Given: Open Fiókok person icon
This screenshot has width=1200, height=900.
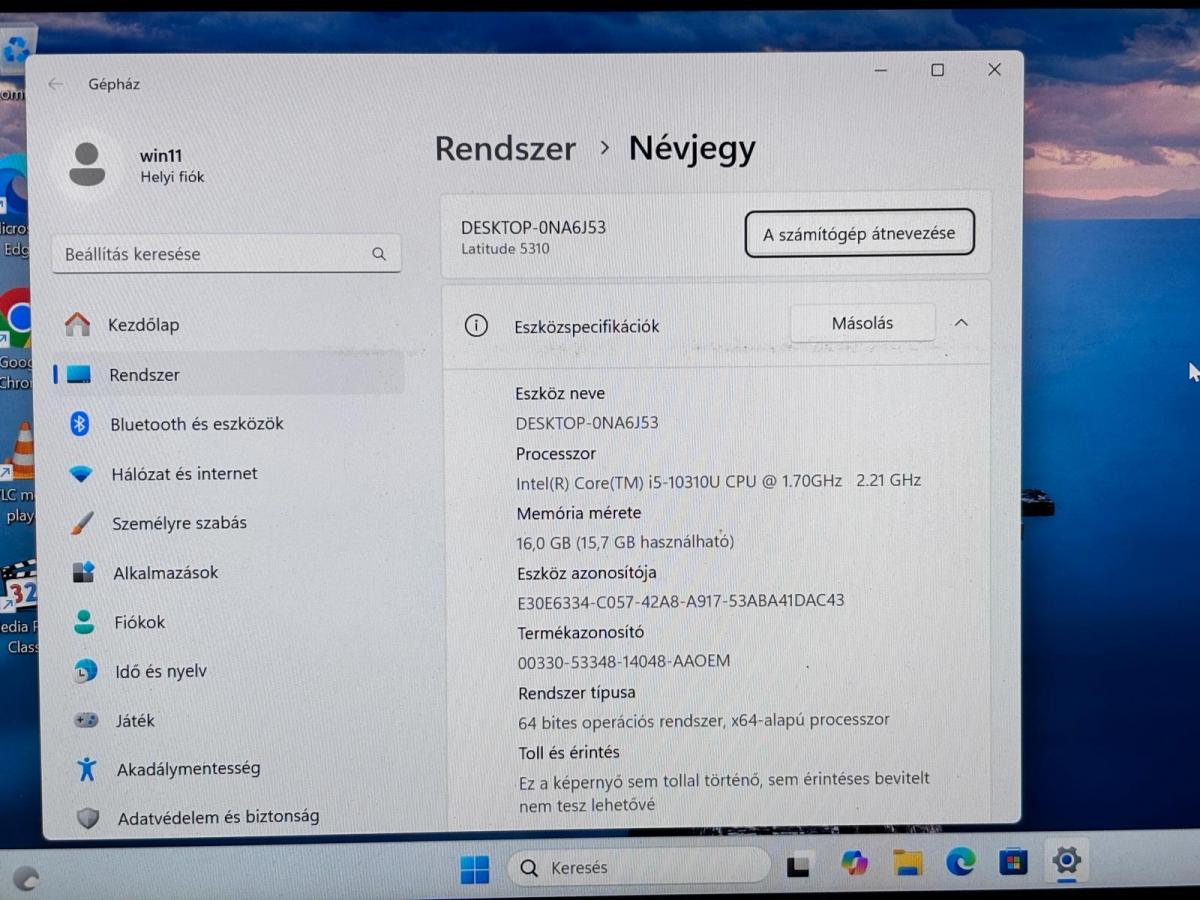Looking at the screenshot, I should pyautogui.click(x=84, y=622).
